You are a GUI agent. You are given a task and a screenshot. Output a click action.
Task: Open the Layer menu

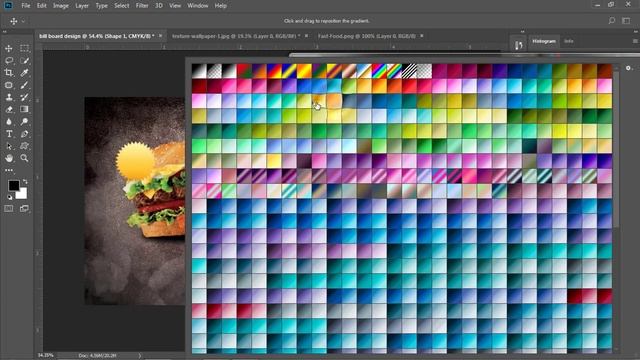(82, 6)
